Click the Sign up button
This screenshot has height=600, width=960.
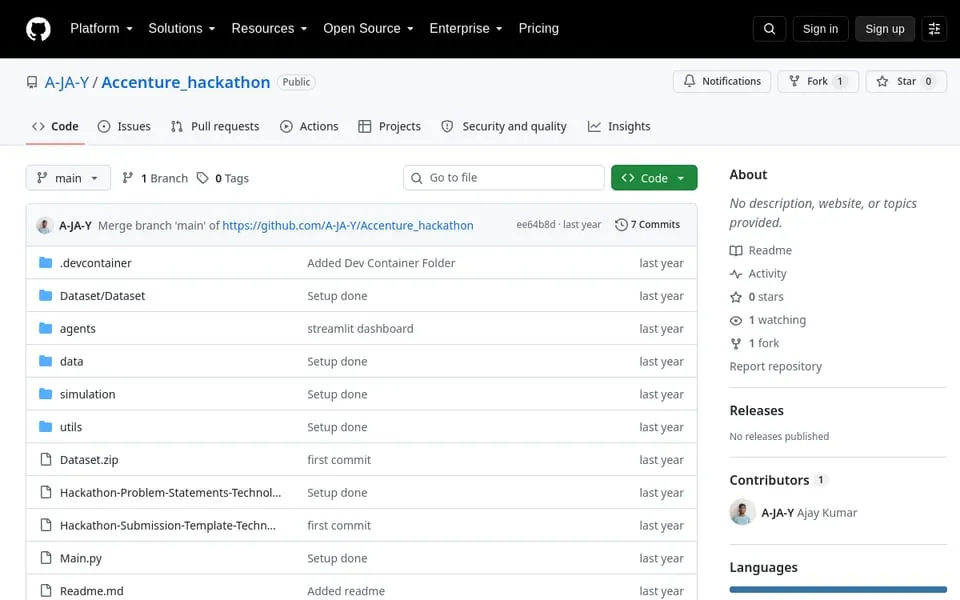(885, 29)
